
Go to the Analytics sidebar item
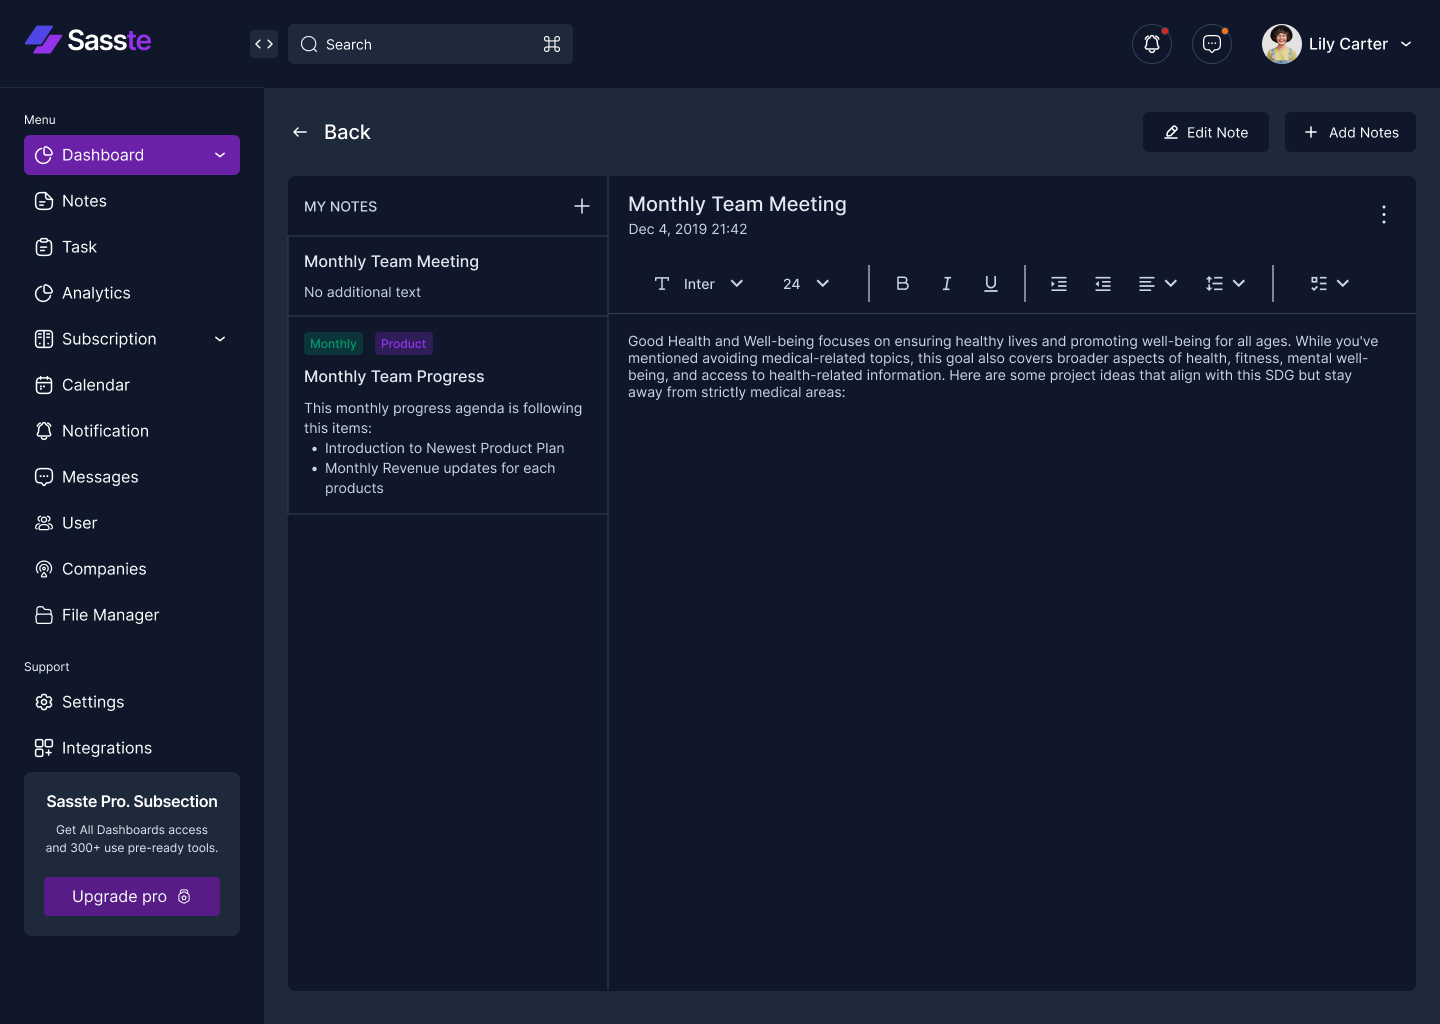(x=96, y=293)
